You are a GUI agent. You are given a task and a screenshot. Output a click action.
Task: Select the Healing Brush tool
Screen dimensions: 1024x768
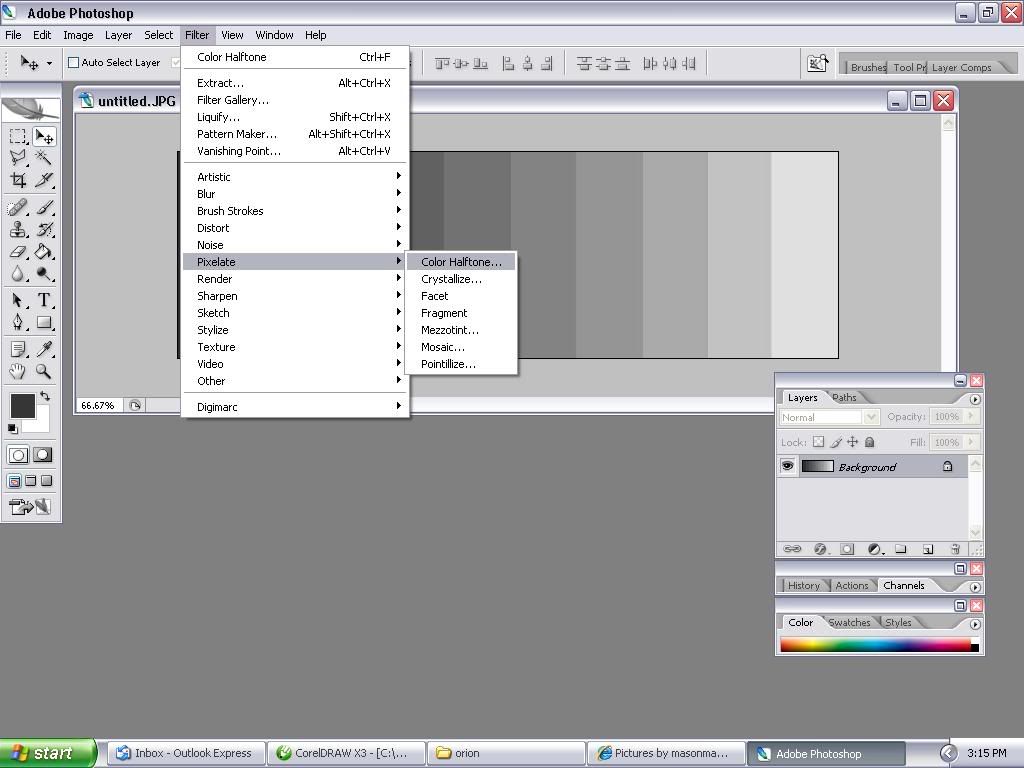[x=18, y=208]
